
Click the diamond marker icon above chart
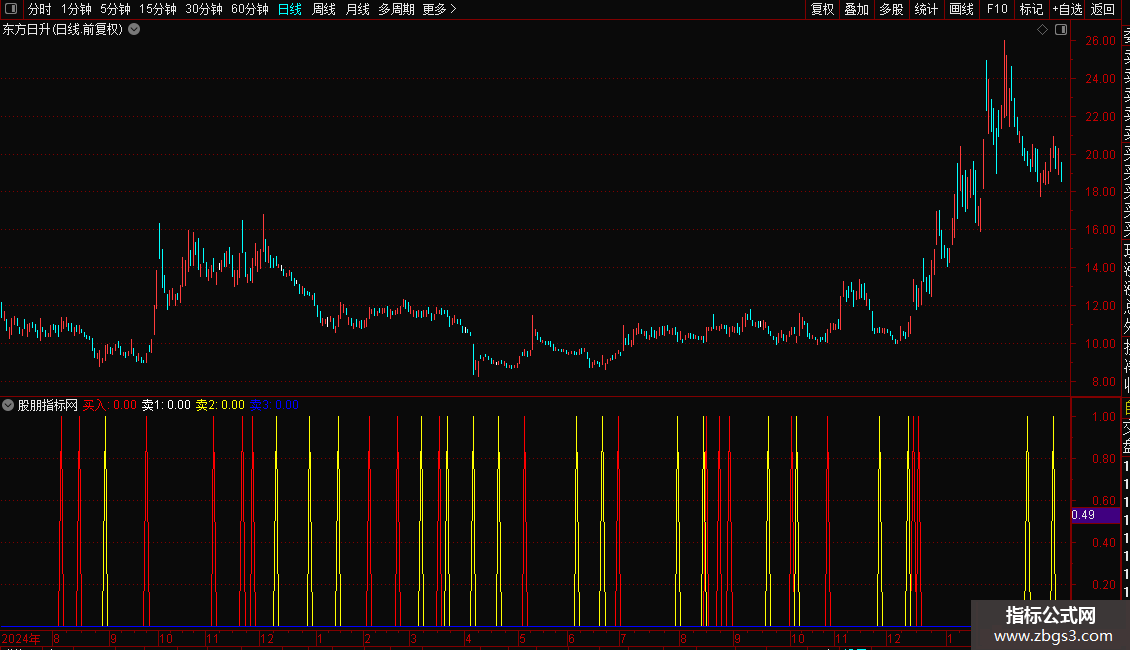click(1042, 30)
